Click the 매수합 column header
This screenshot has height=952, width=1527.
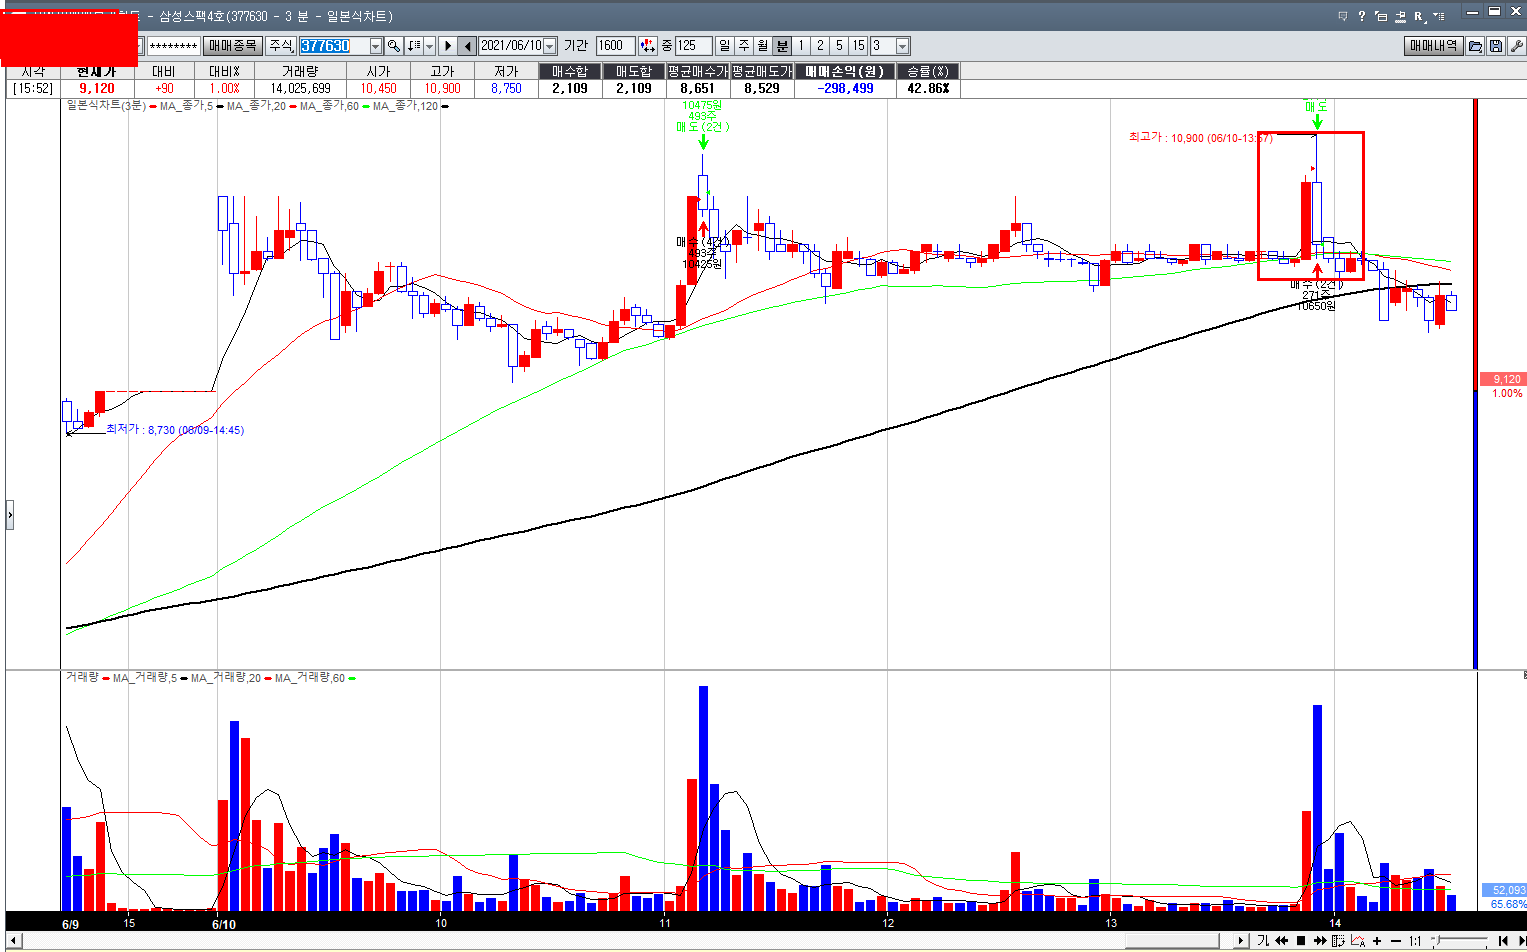570,71
